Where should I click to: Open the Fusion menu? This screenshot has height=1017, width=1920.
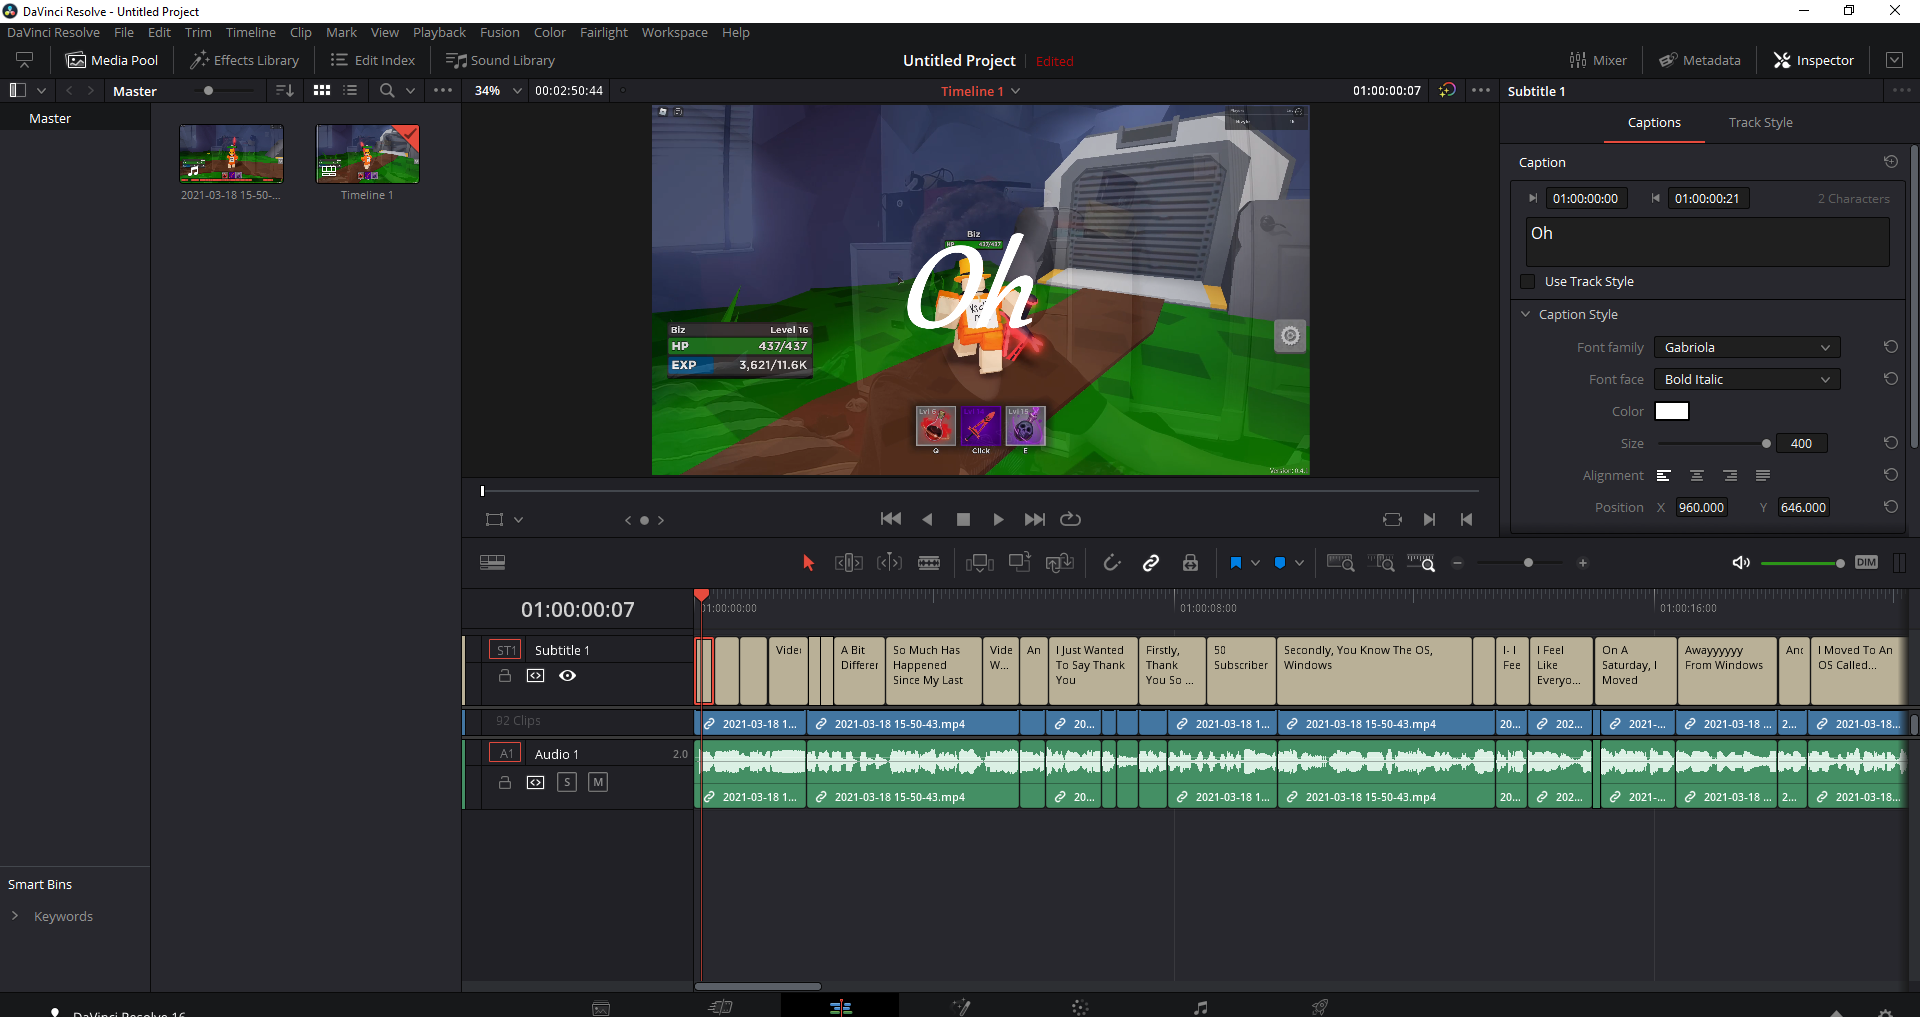point(500,32)
